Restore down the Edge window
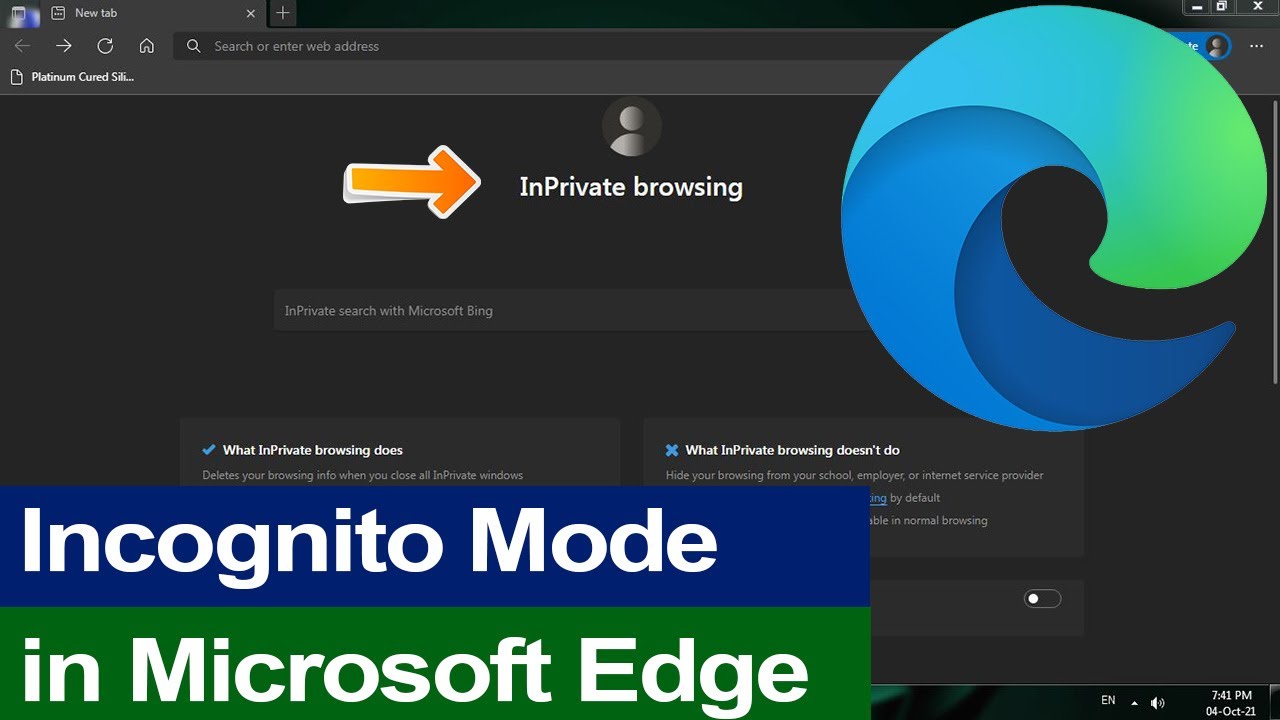This screenshot has width=1280, height=720. [1222, 7]
